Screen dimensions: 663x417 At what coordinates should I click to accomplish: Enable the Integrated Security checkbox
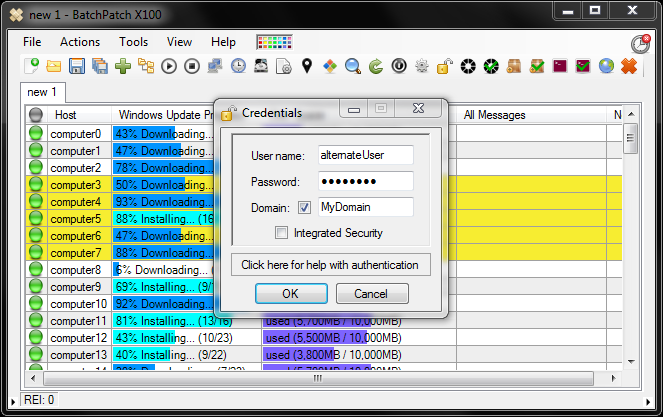click(281, 233)
